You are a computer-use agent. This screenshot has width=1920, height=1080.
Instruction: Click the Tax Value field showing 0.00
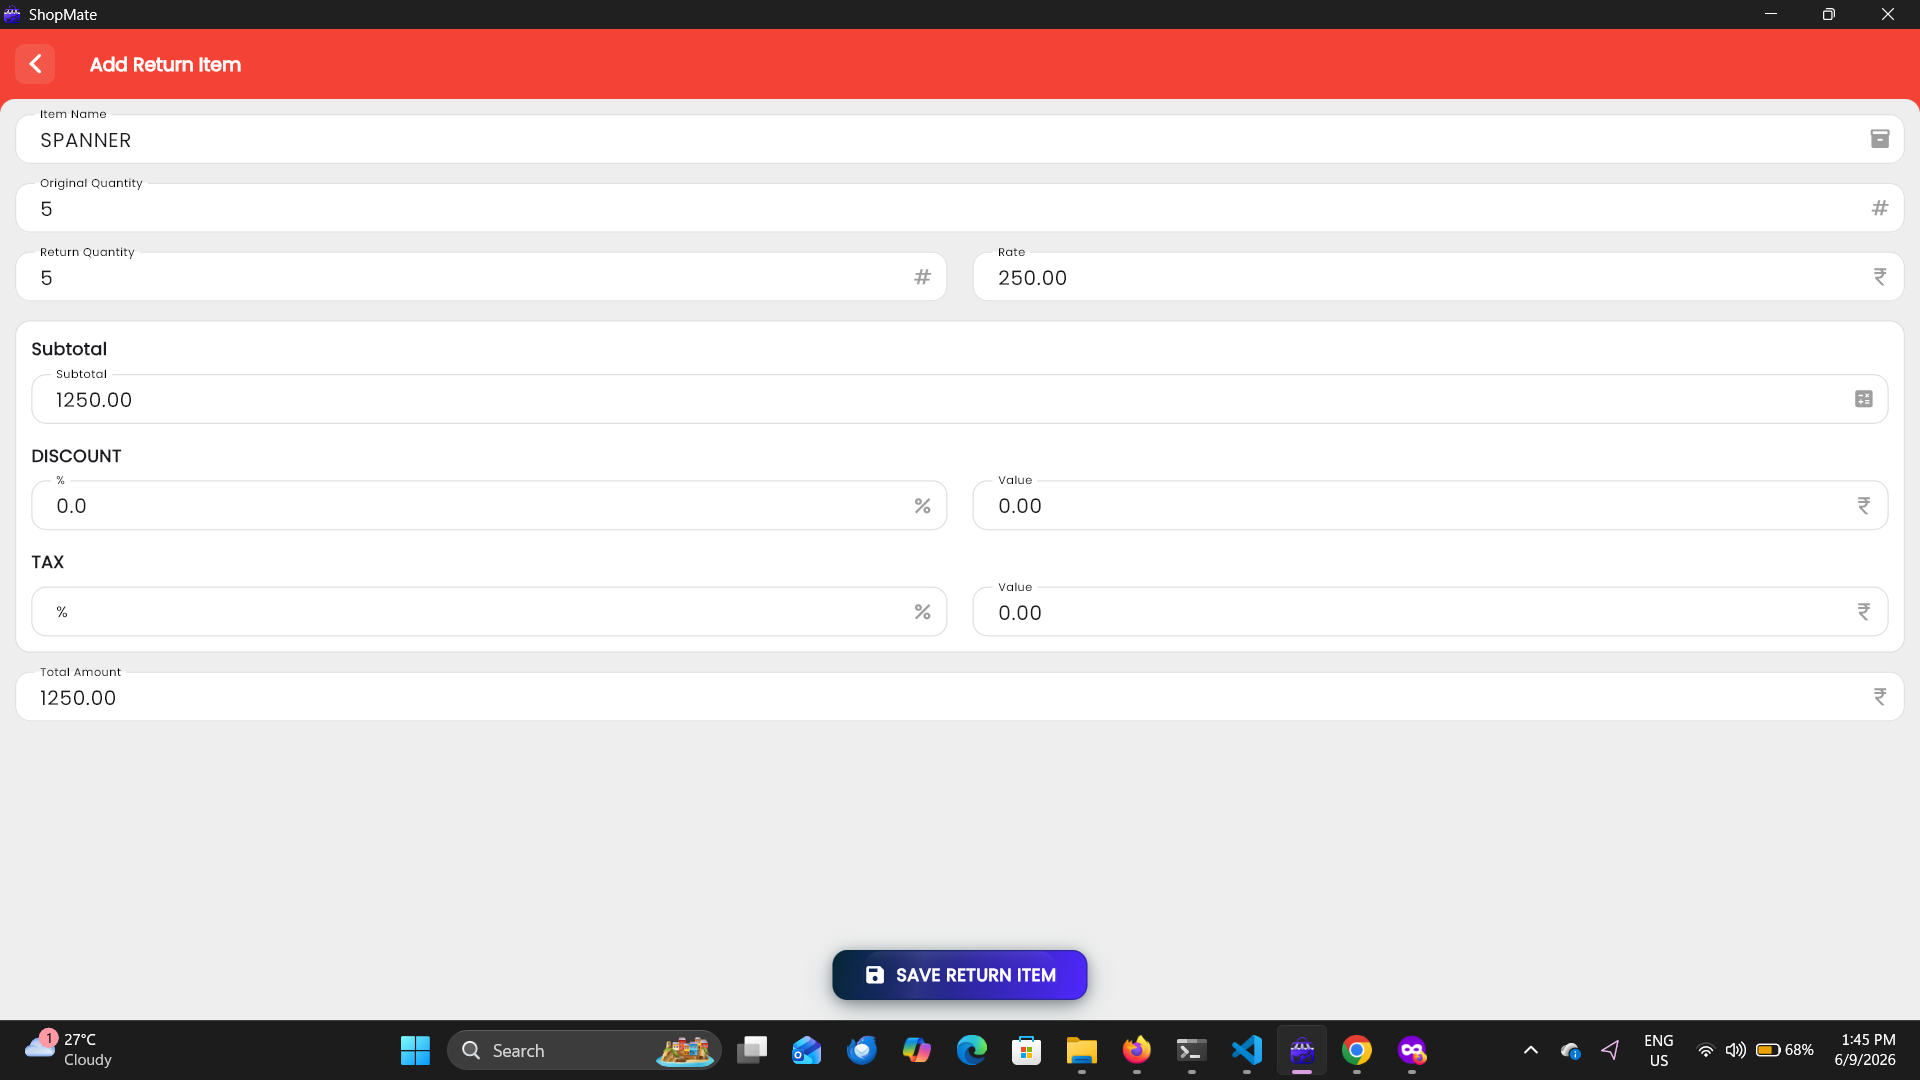point(1430,612)
